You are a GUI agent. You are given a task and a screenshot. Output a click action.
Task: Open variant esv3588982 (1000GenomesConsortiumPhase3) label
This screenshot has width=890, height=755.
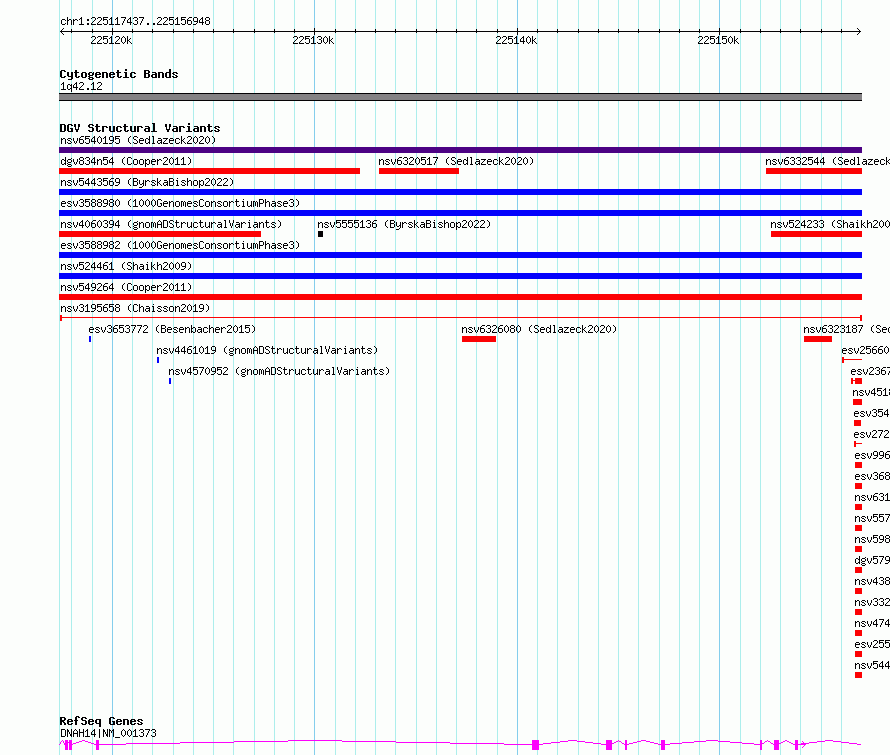[180, 245]
